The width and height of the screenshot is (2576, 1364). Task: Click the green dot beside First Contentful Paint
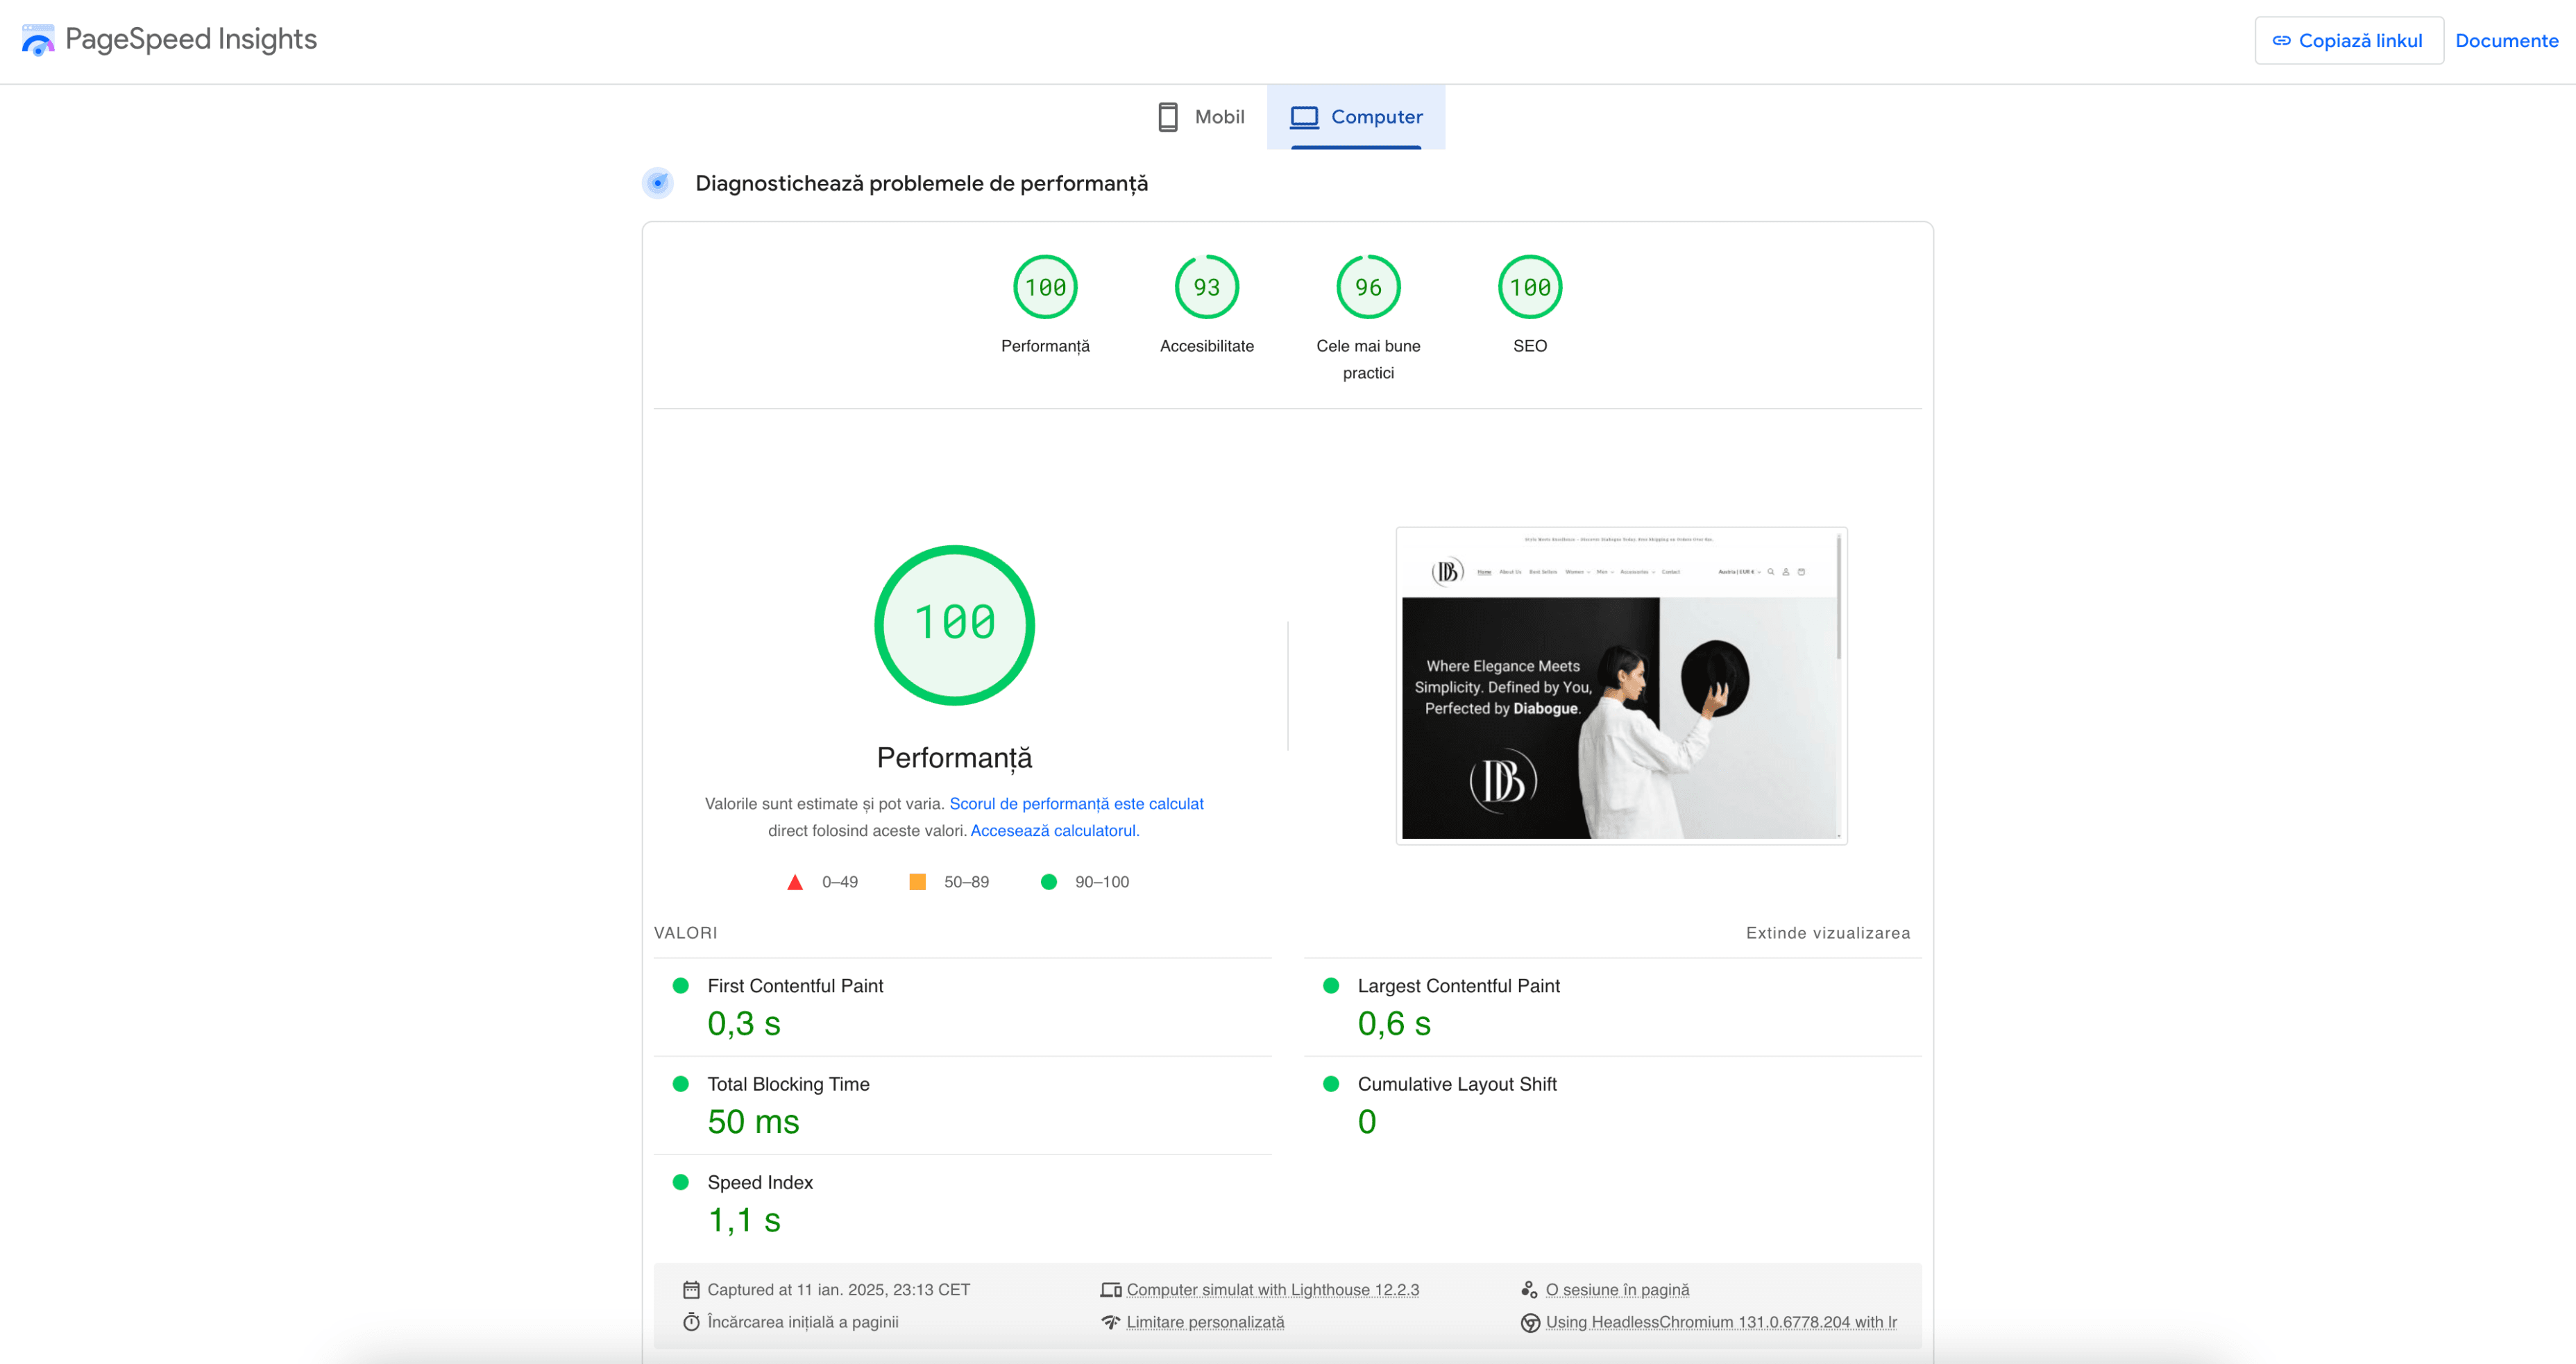click(681, 986)
